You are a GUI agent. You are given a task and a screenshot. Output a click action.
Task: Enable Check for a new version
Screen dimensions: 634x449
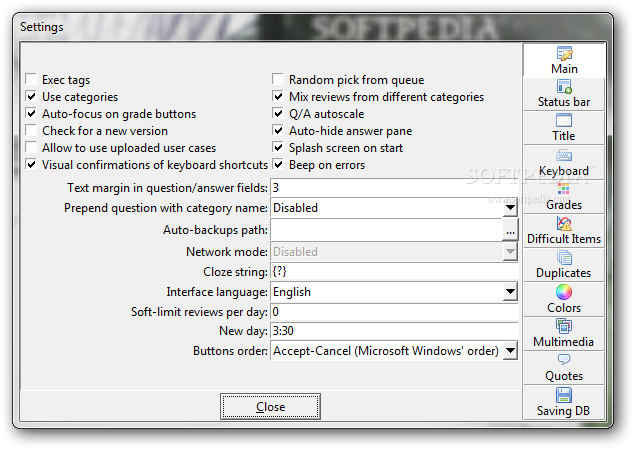[x=31, y=130]
